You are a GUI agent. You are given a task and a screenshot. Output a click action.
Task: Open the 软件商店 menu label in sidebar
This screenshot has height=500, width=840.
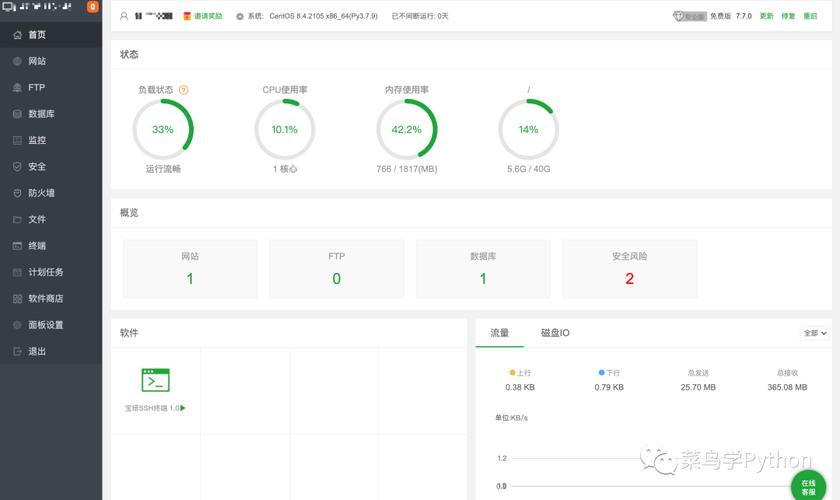click(x=46, y=298)
